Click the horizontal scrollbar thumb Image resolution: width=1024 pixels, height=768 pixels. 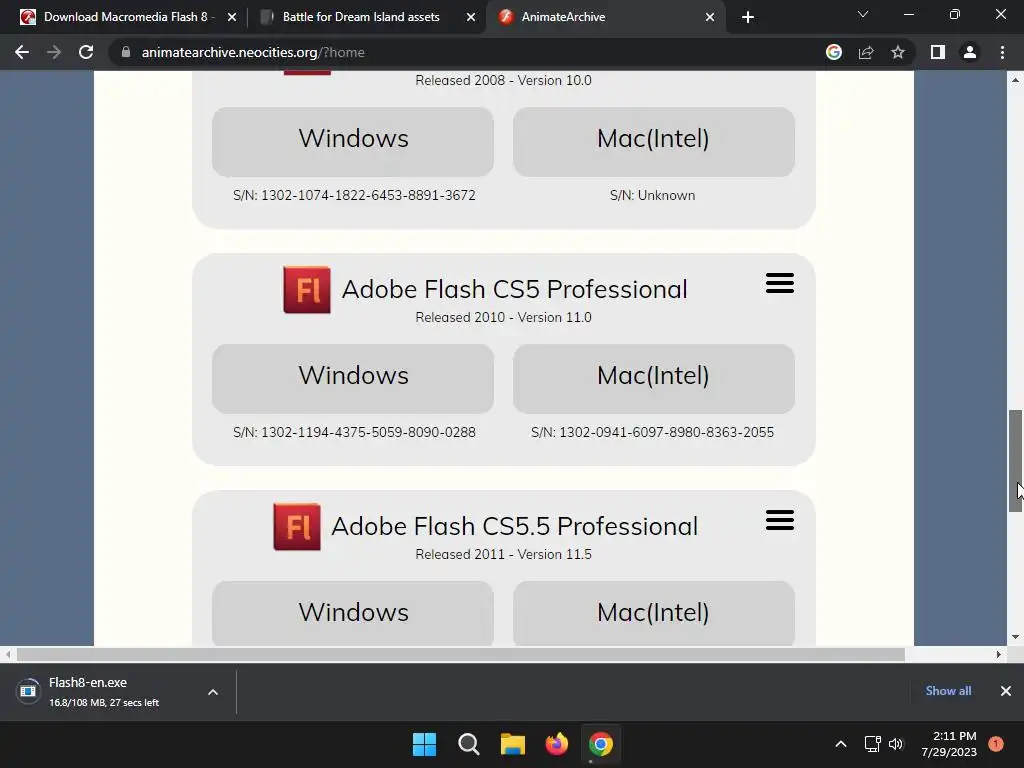coord(460,654)
